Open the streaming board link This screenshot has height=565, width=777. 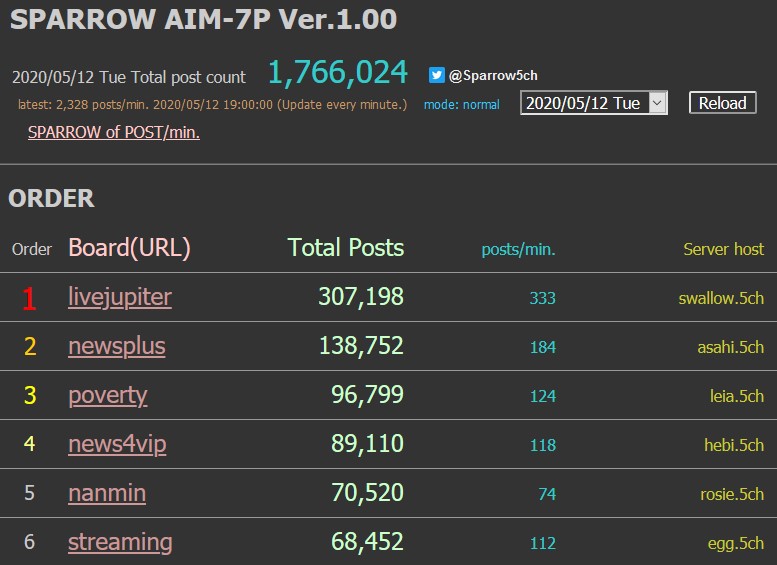(120, 543)
